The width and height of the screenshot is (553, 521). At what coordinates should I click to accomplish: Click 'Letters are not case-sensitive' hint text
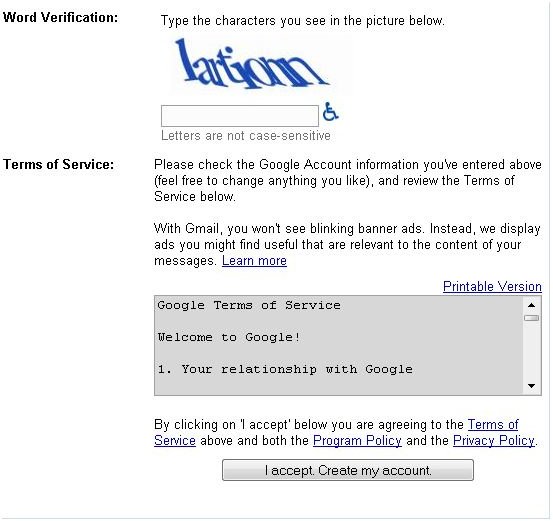(246, 135)
